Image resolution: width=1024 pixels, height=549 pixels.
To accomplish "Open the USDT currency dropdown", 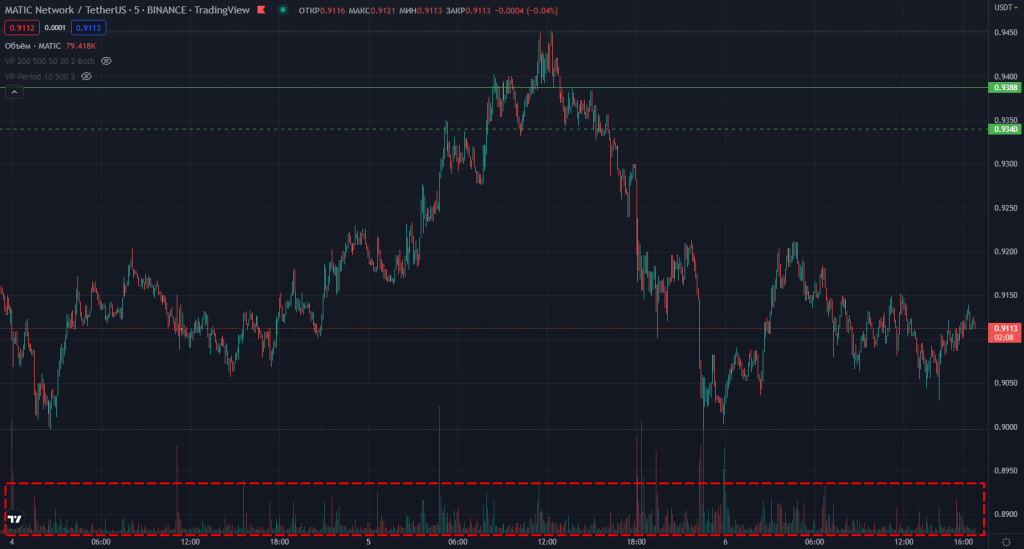I will [1006, 8].
